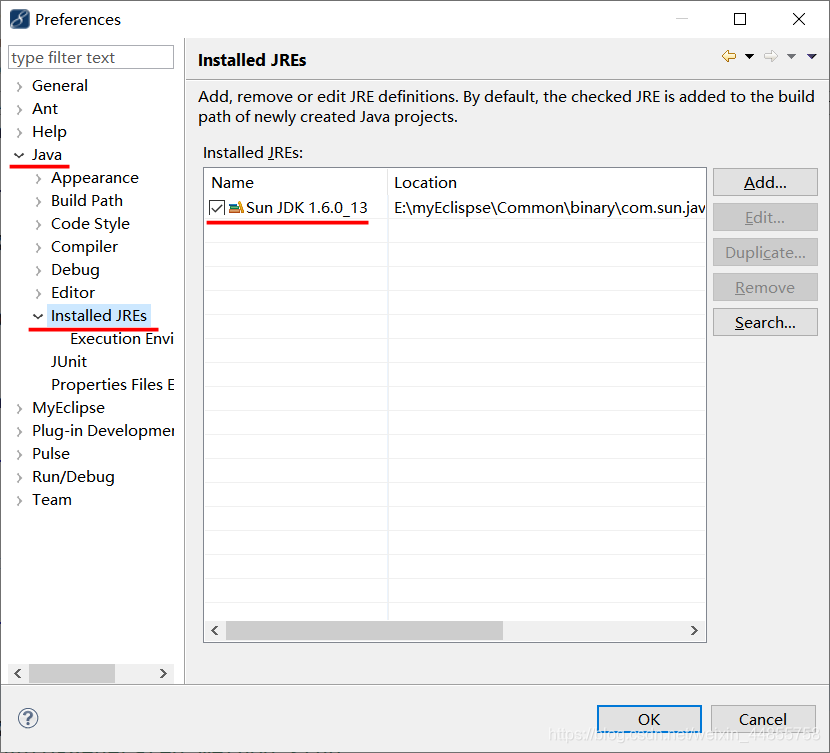Click the JRE table horizontal scrollbar thumb

pos(364,630)
